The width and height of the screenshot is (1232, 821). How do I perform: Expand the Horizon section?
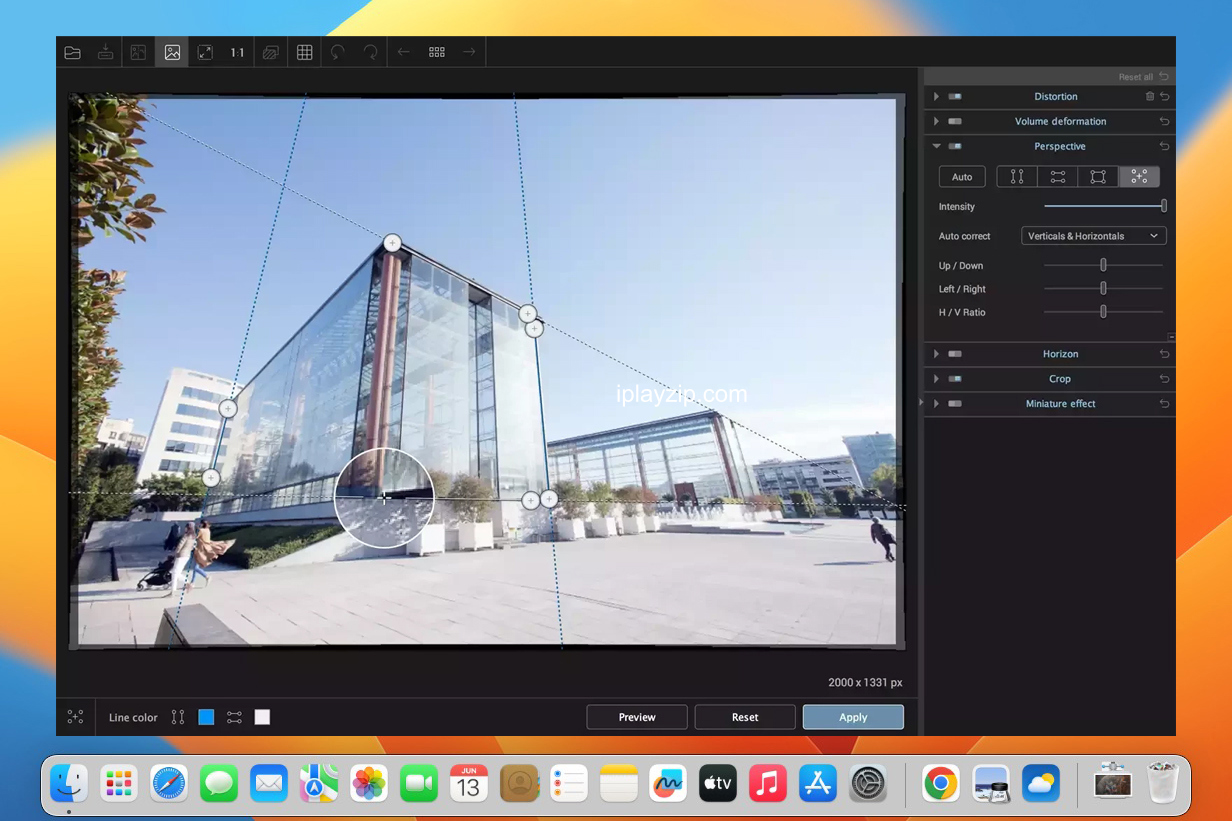tap(936, 354)
